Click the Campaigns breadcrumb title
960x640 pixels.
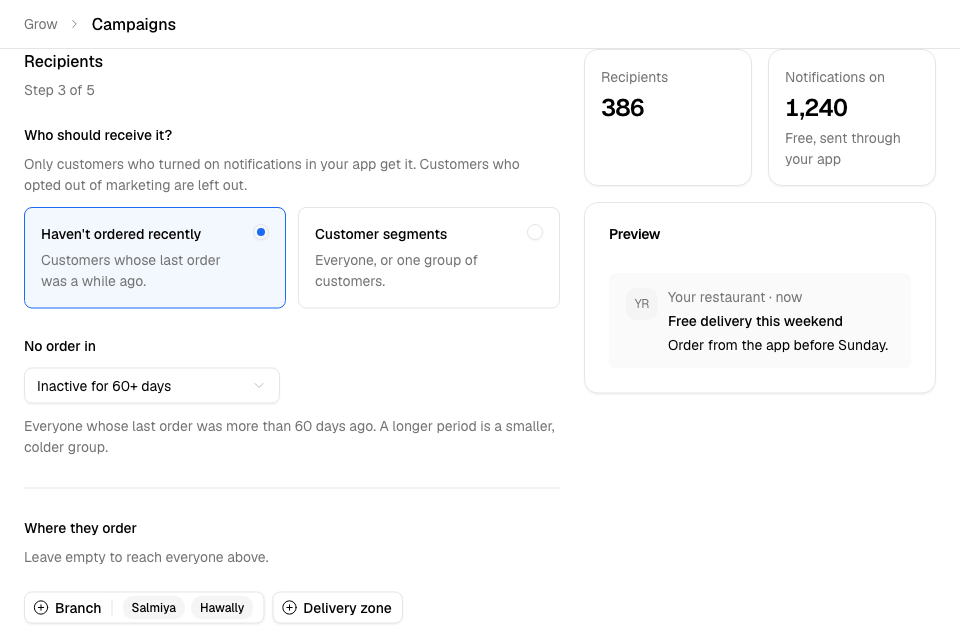(133, 24)
